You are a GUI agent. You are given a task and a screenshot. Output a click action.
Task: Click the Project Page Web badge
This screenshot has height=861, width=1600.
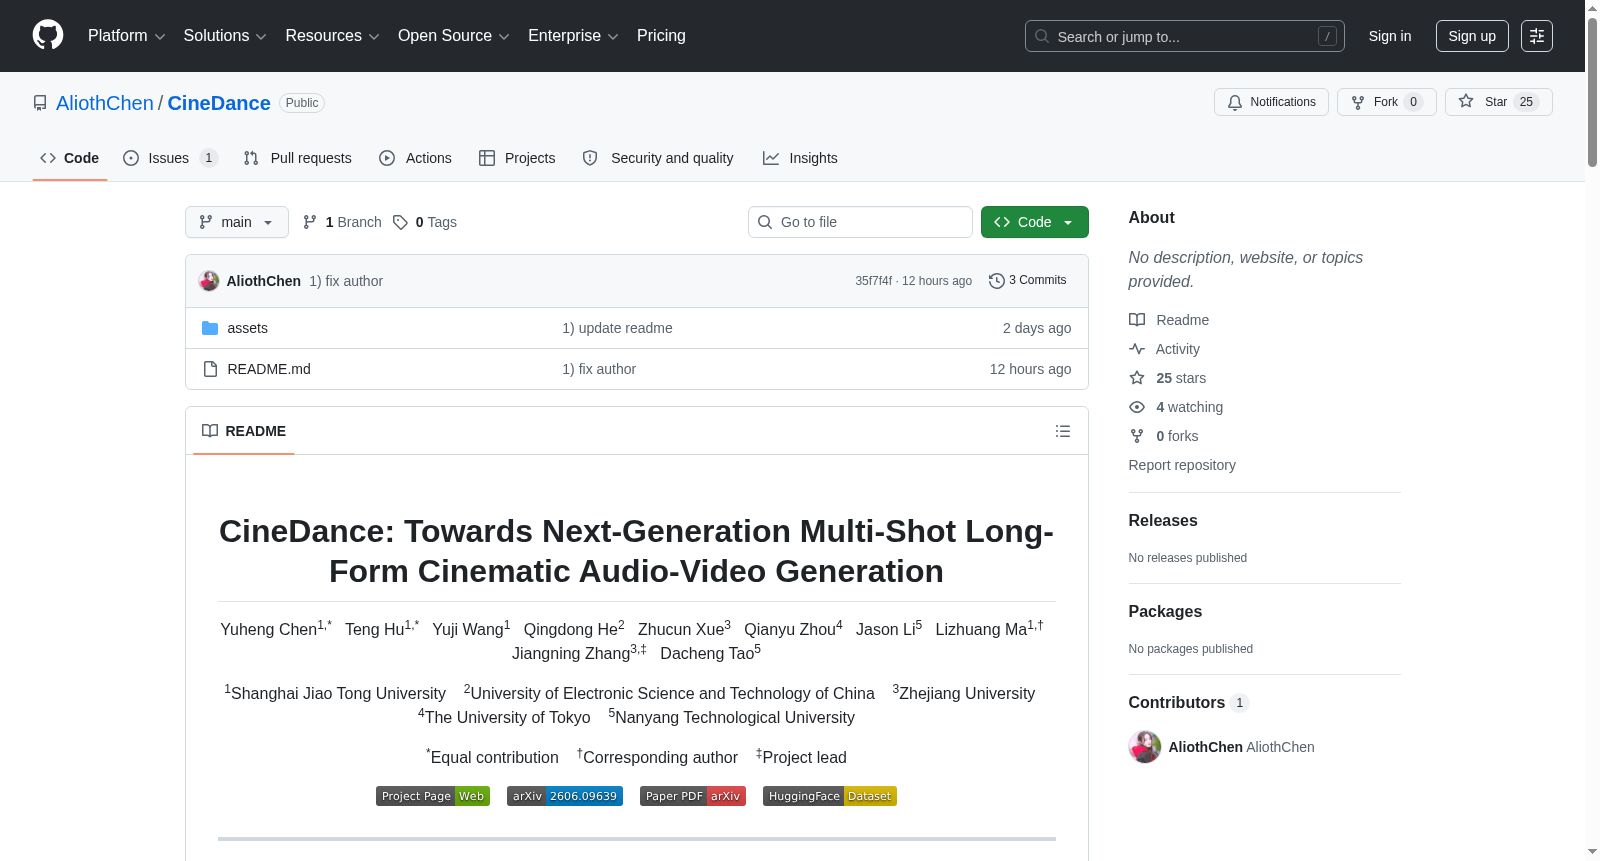pos(433,796)
